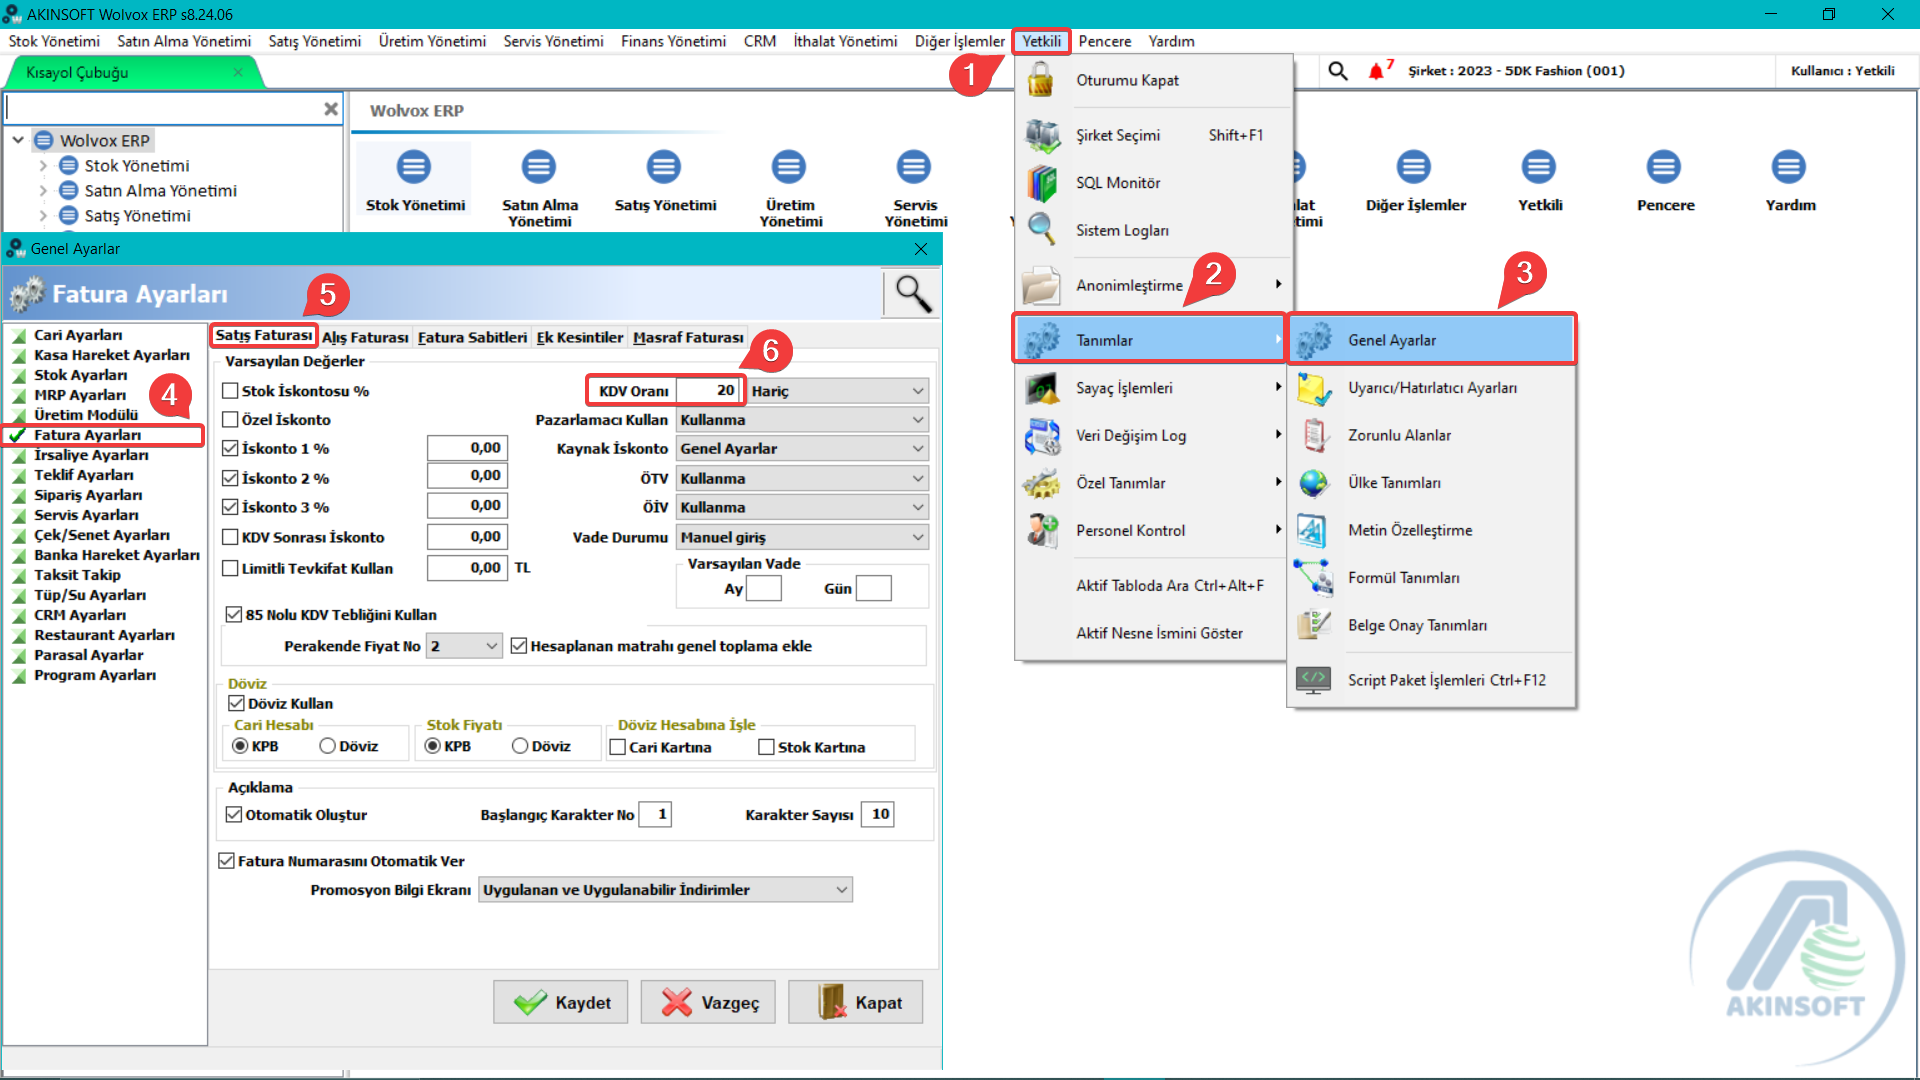Click the Sistem Logları magnifier icon

click(1041, 230)
